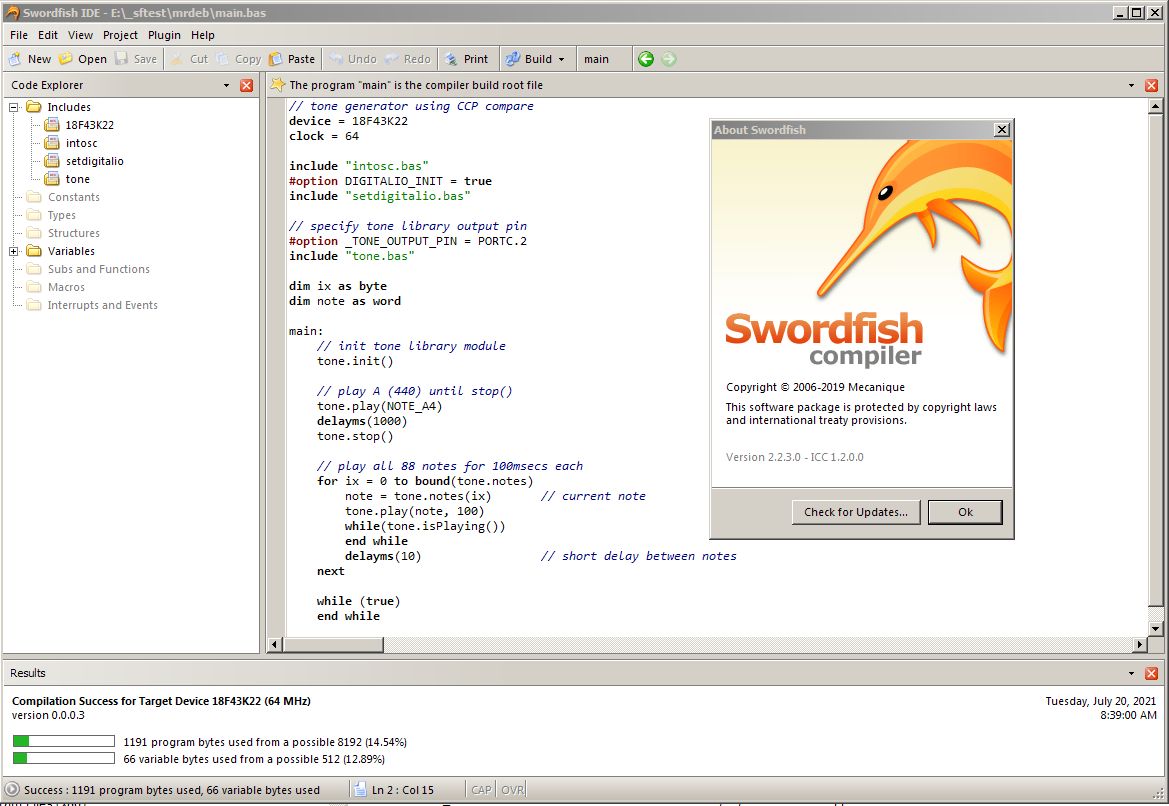Open the editor pane dropdown arrow
Viewport: 1169px width, 806px height.
(x=1131, y=85)
